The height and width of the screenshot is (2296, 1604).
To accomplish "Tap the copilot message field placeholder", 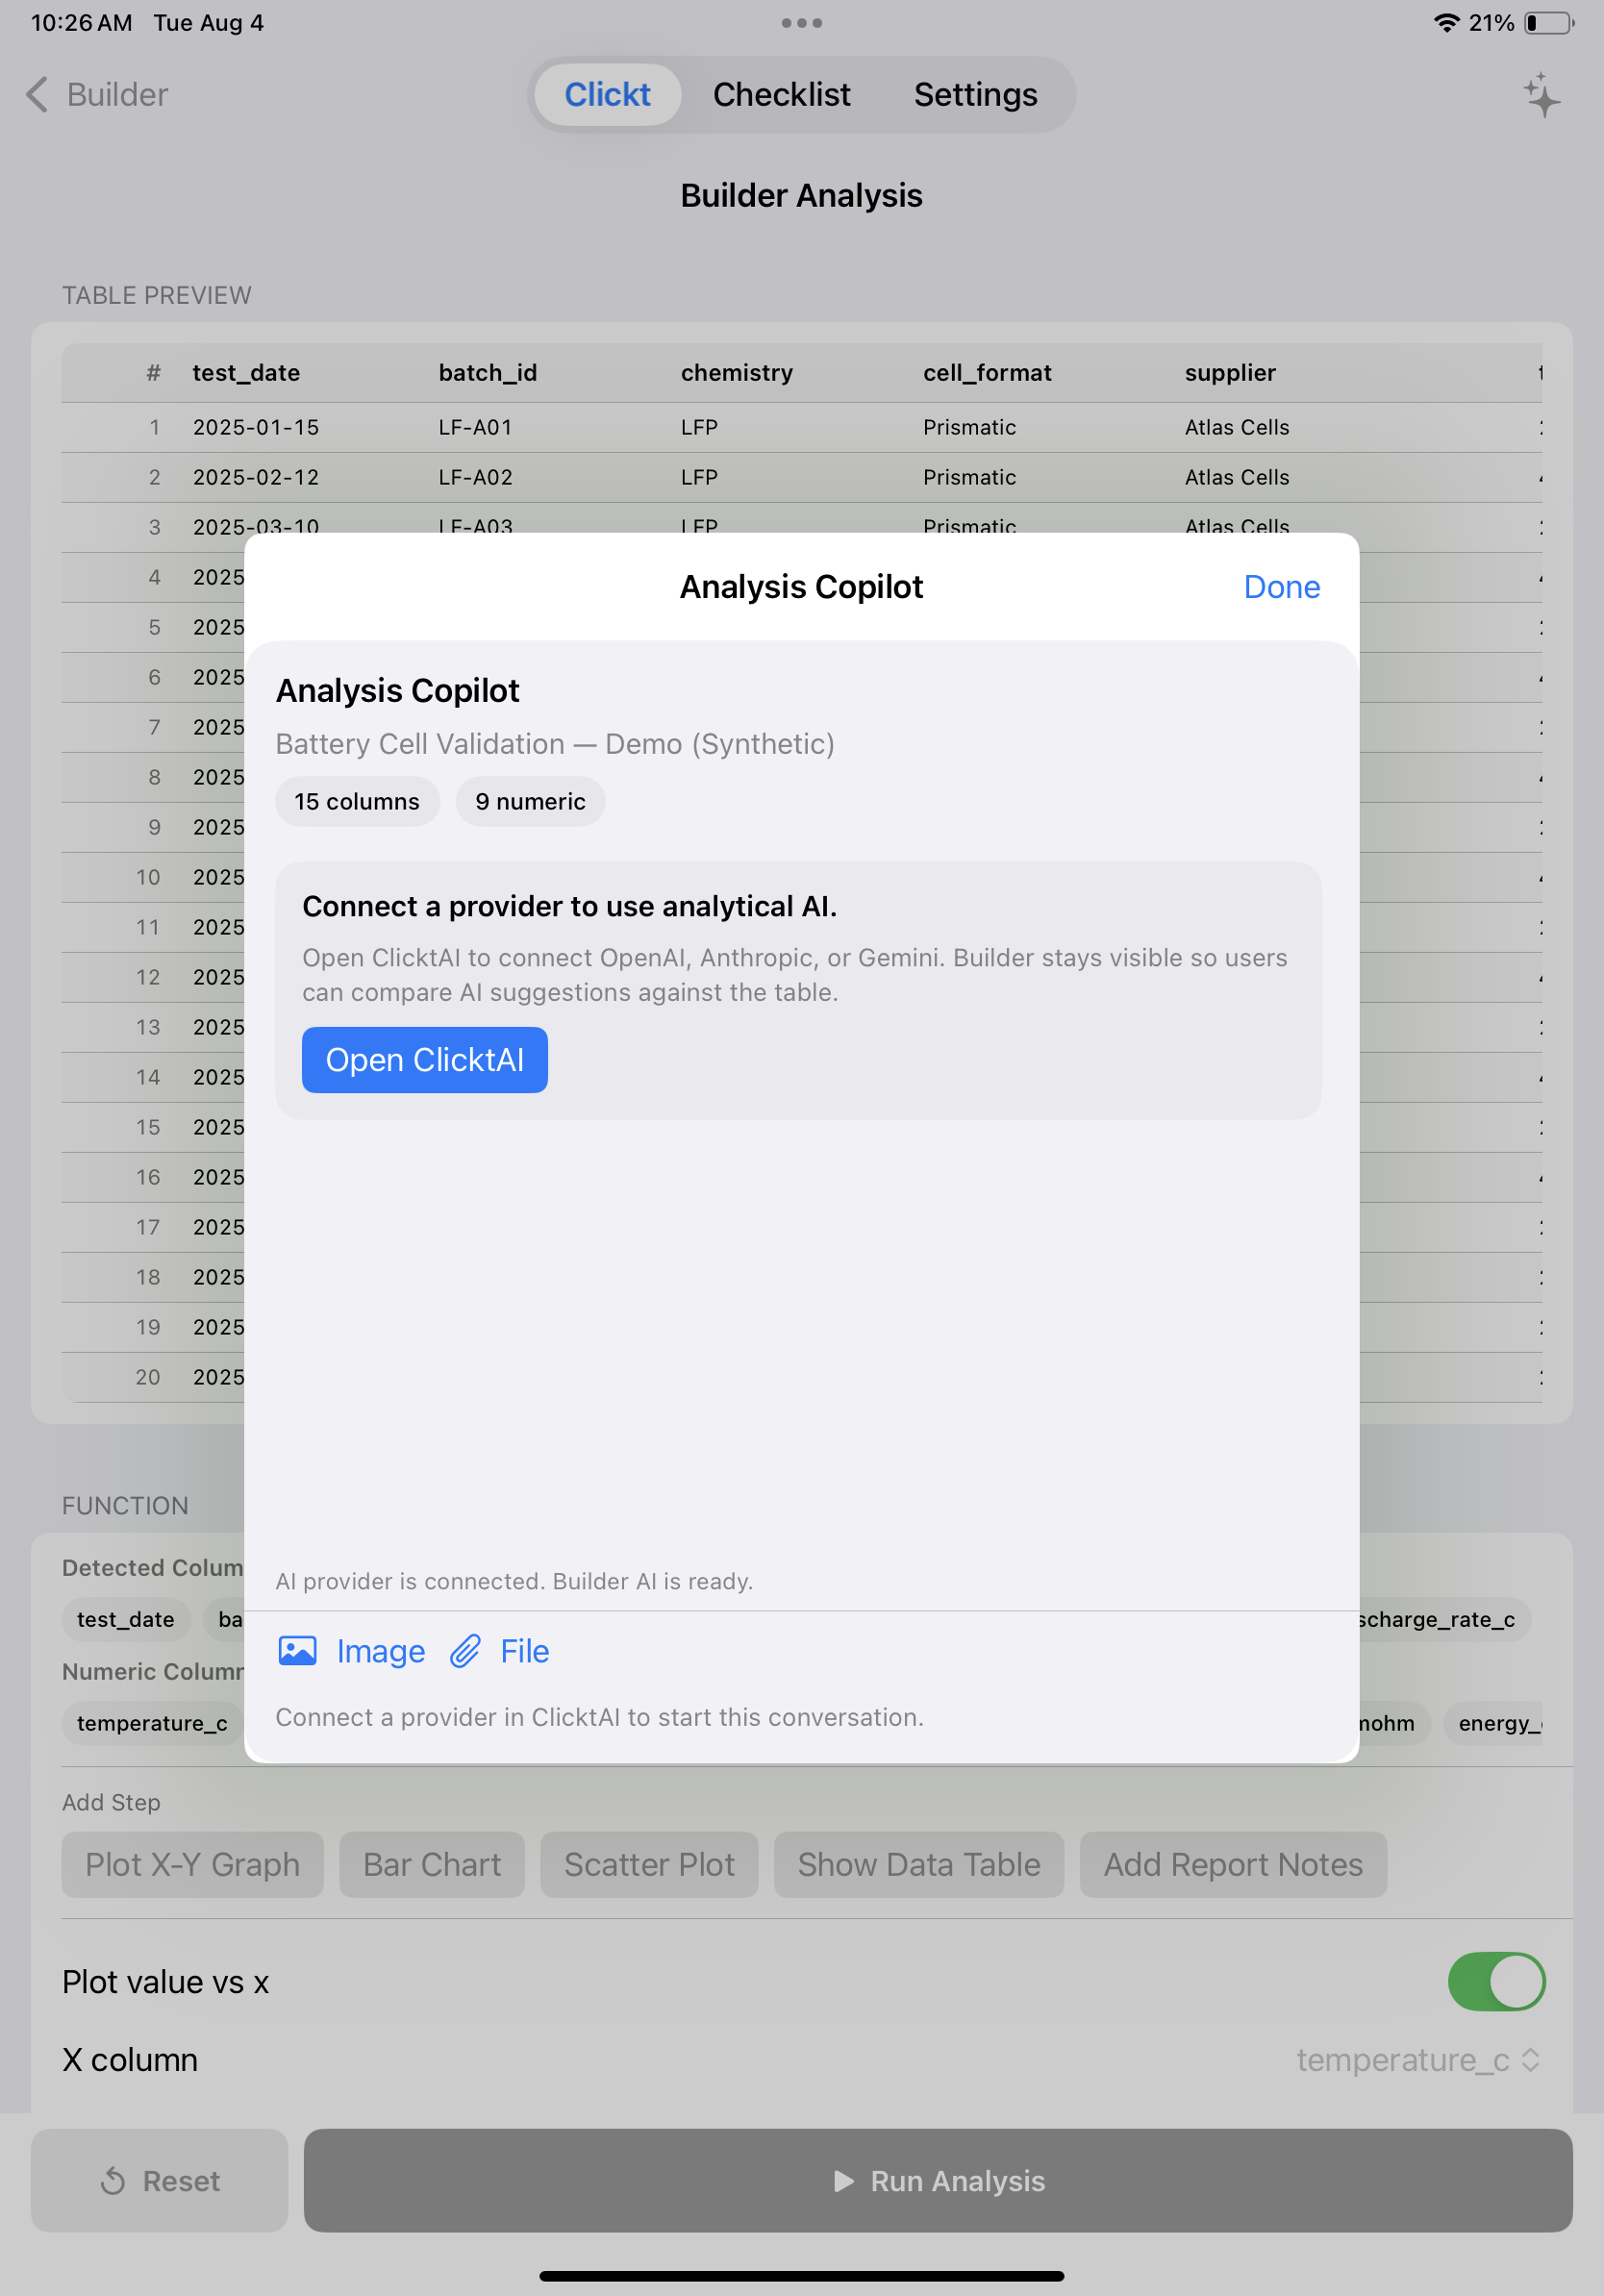I will pos(599,1717).
